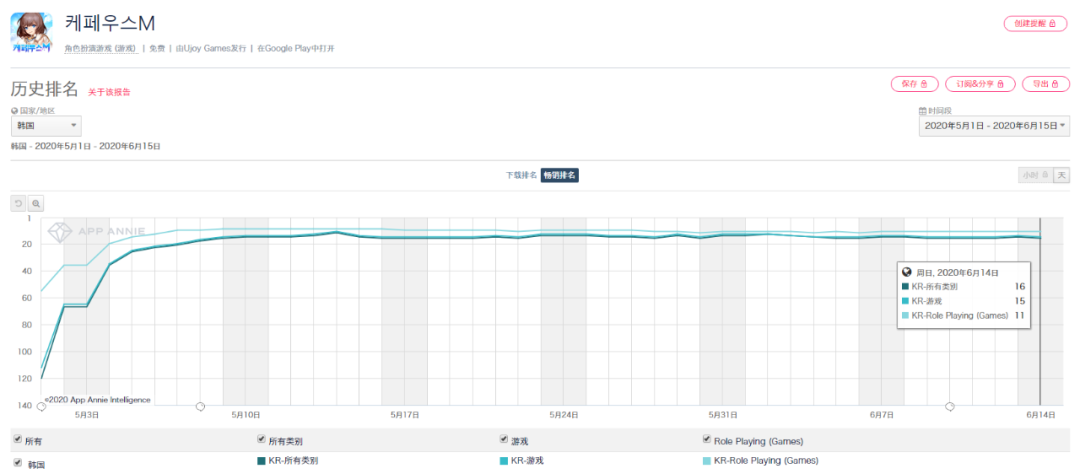
Task: Uncheck the Role Playing (Games) checkbox
Action: pos(708,440)
